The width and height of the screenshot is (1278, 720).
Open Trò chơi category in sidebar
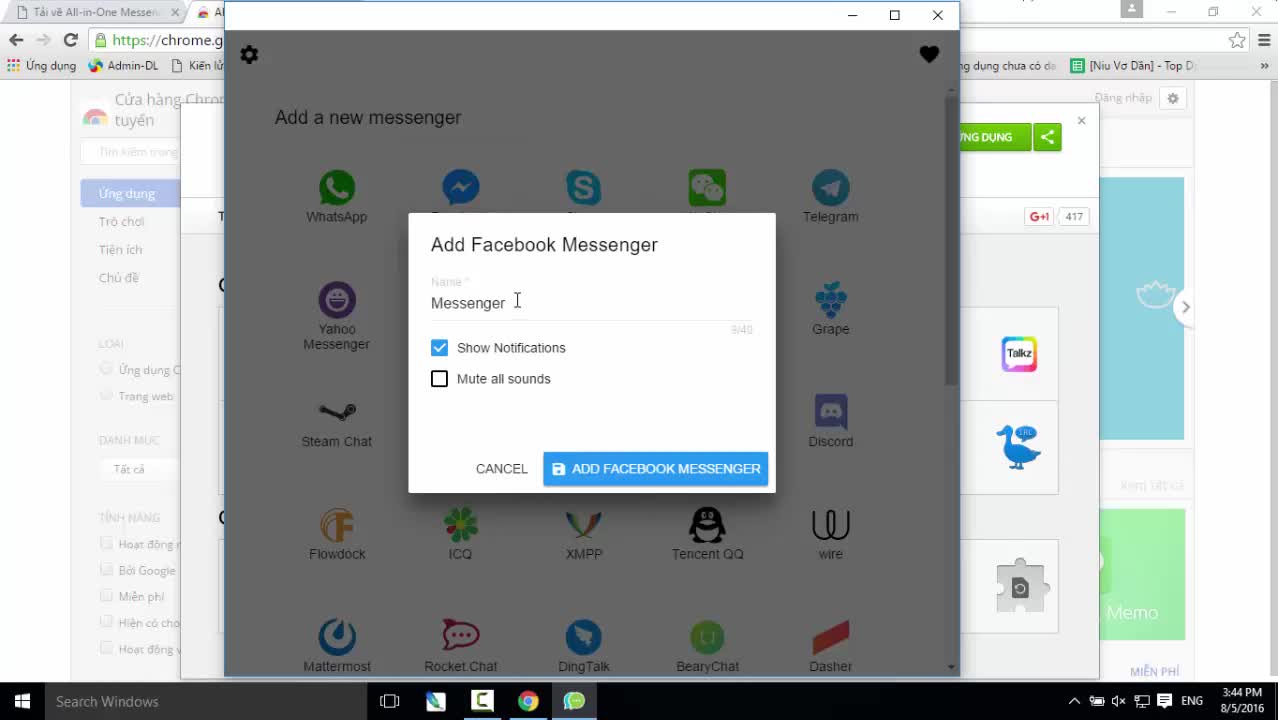[121, 221]
